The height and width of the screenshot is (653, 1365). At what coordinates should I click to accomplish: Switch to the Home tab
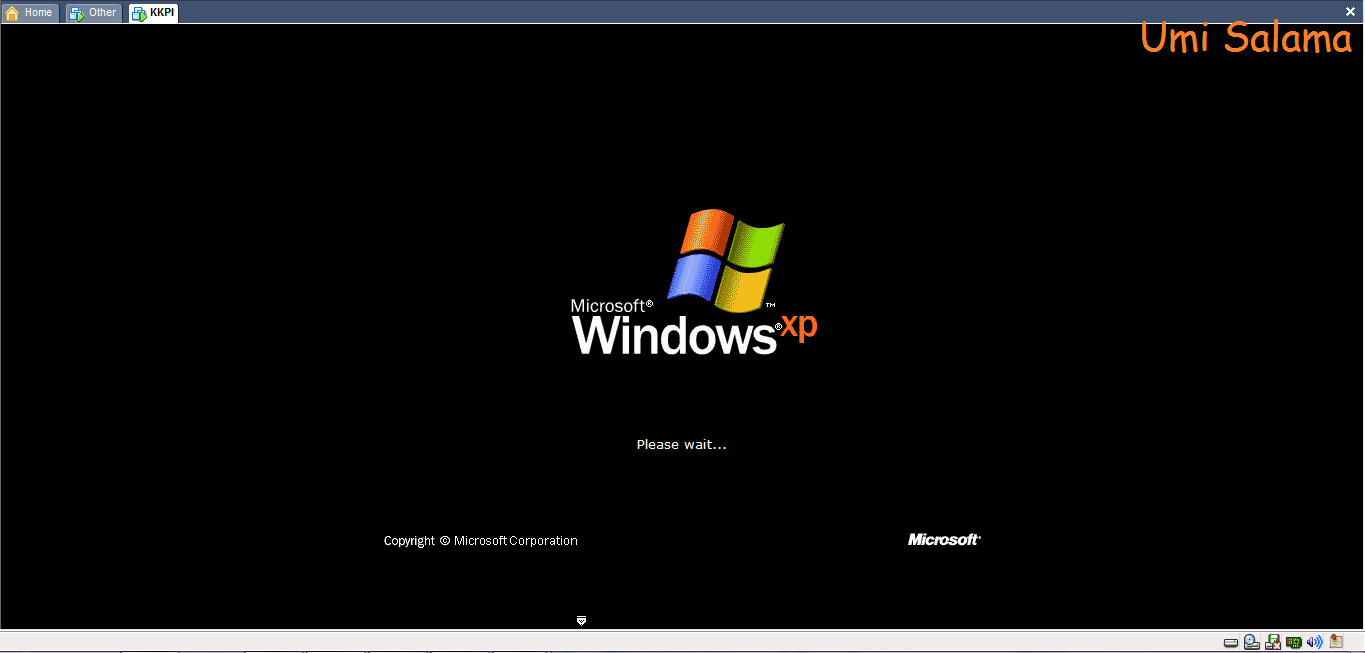pos(30,13)
